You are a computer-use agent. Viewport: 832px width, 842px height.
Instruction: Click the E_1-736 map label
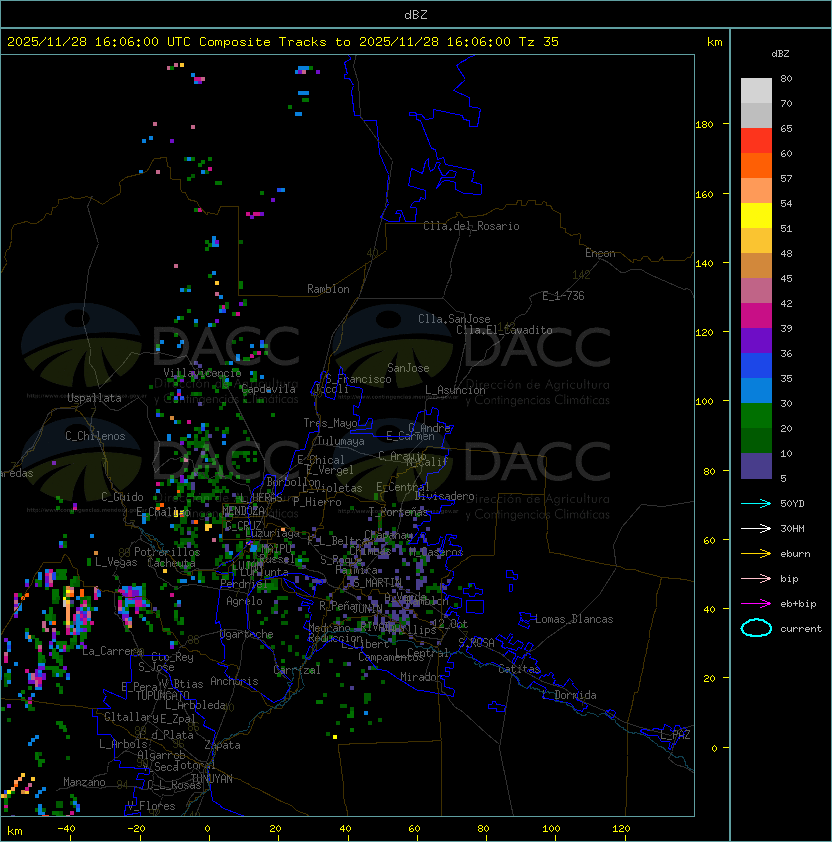563,296
